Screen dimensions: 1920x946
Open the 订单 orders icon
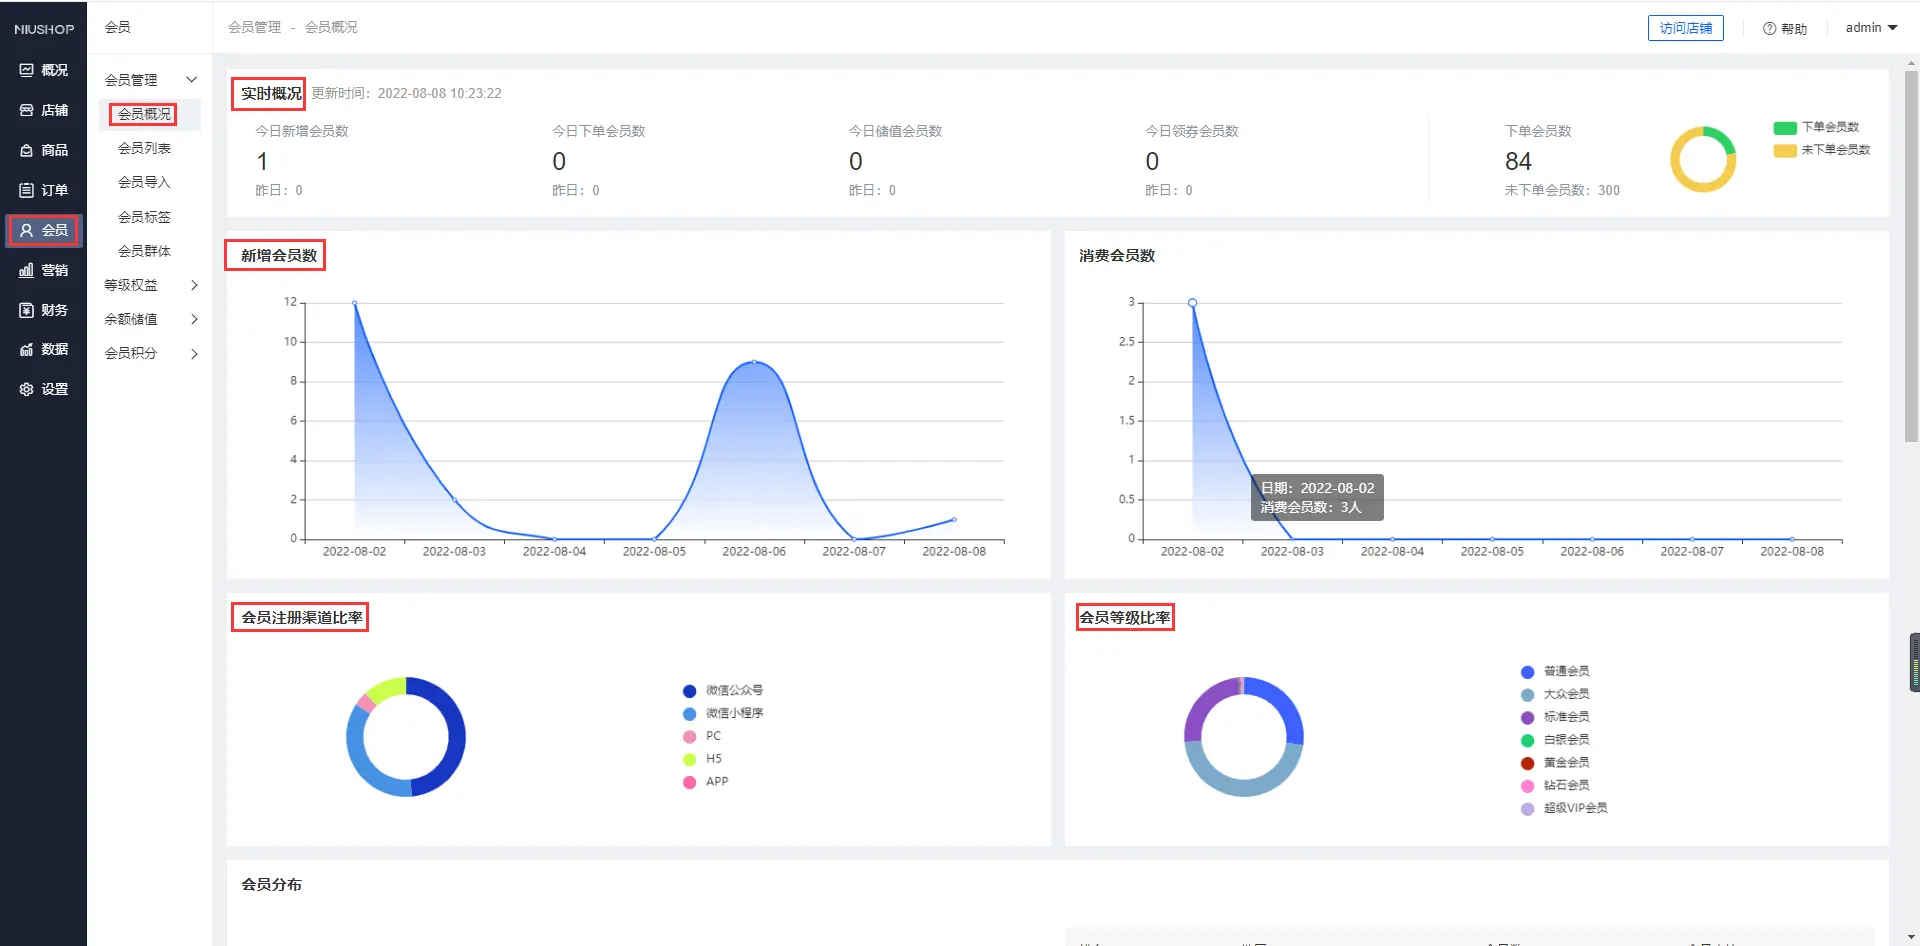point(27,190)
